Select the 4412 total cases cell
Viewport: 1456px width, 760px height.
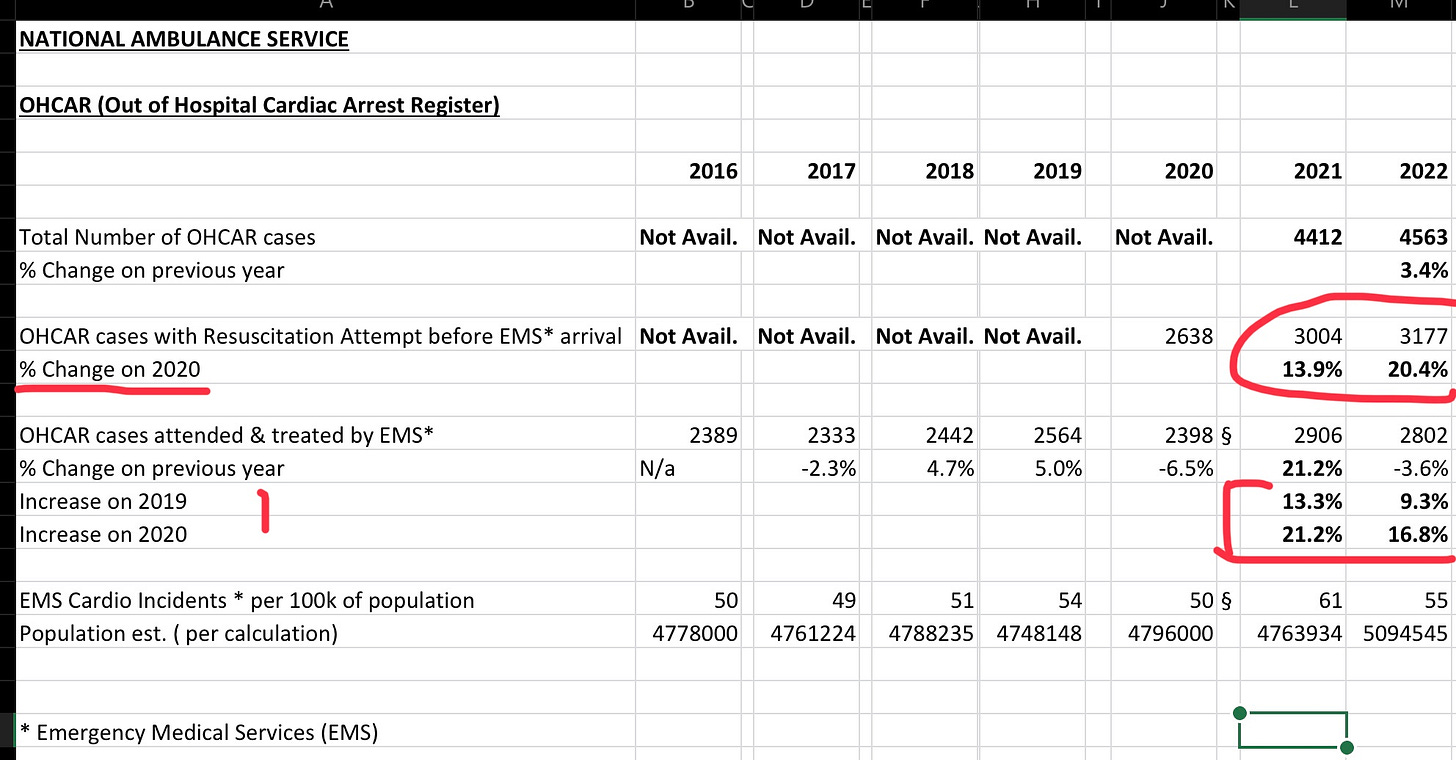1318,237
